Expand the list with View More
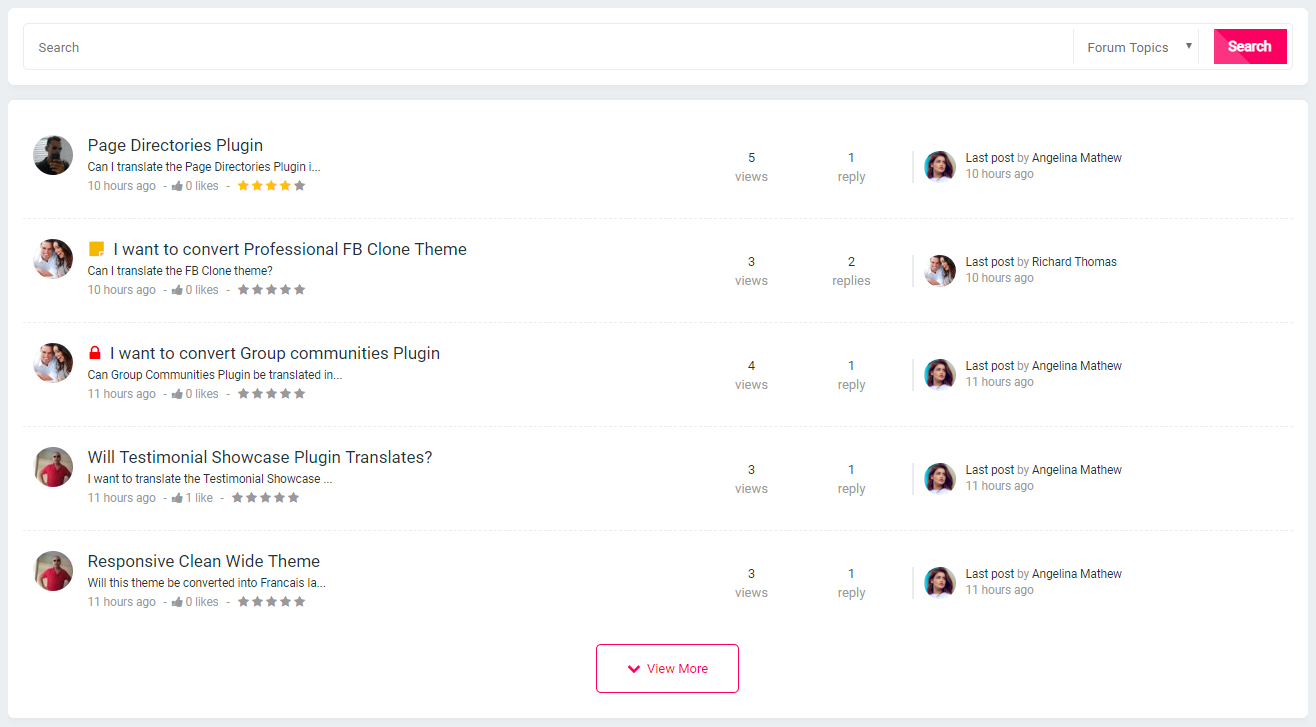 [667, 668]
